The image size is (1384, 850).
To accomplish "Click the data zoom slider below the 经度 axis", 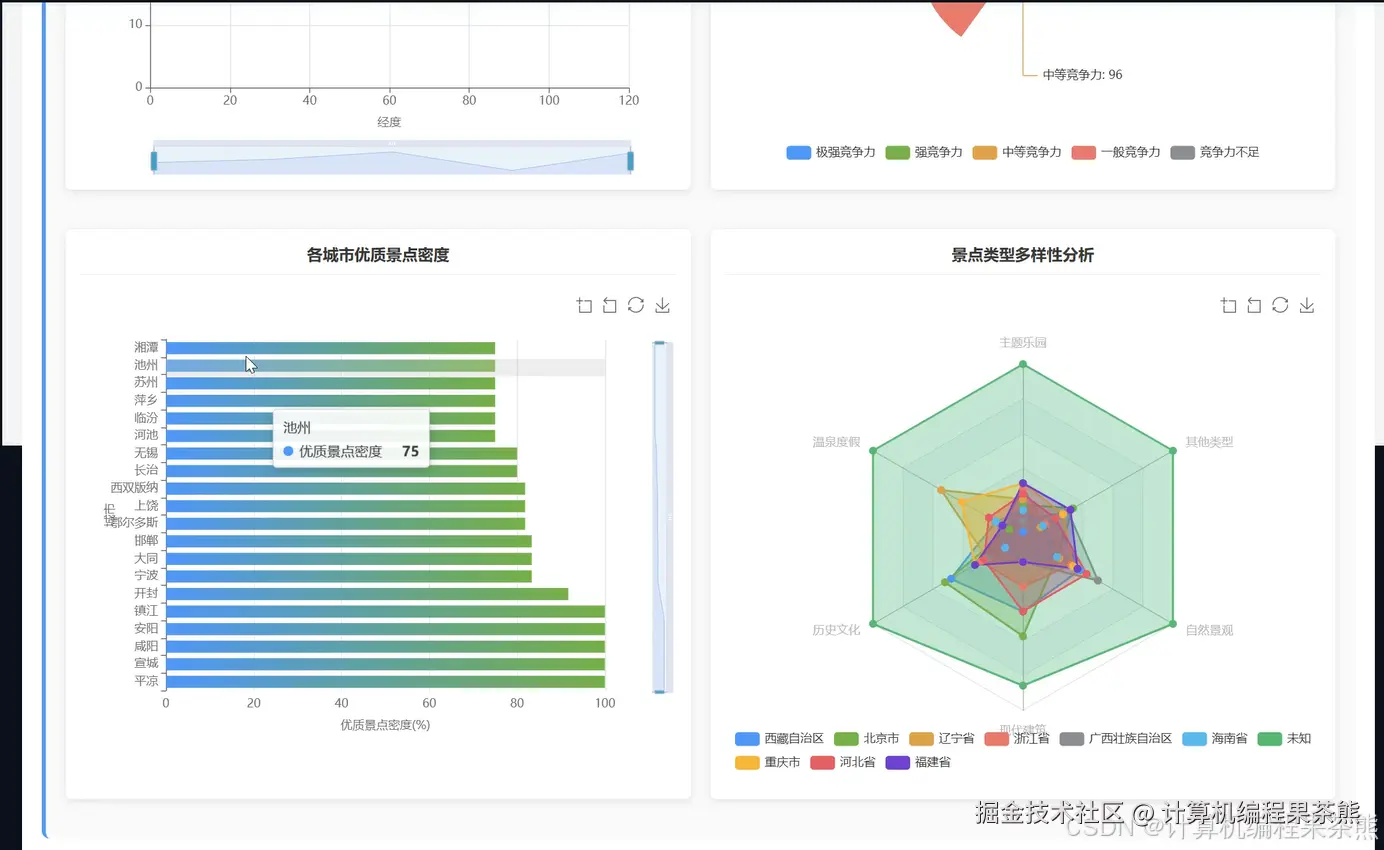I will (x=393, y=158).
